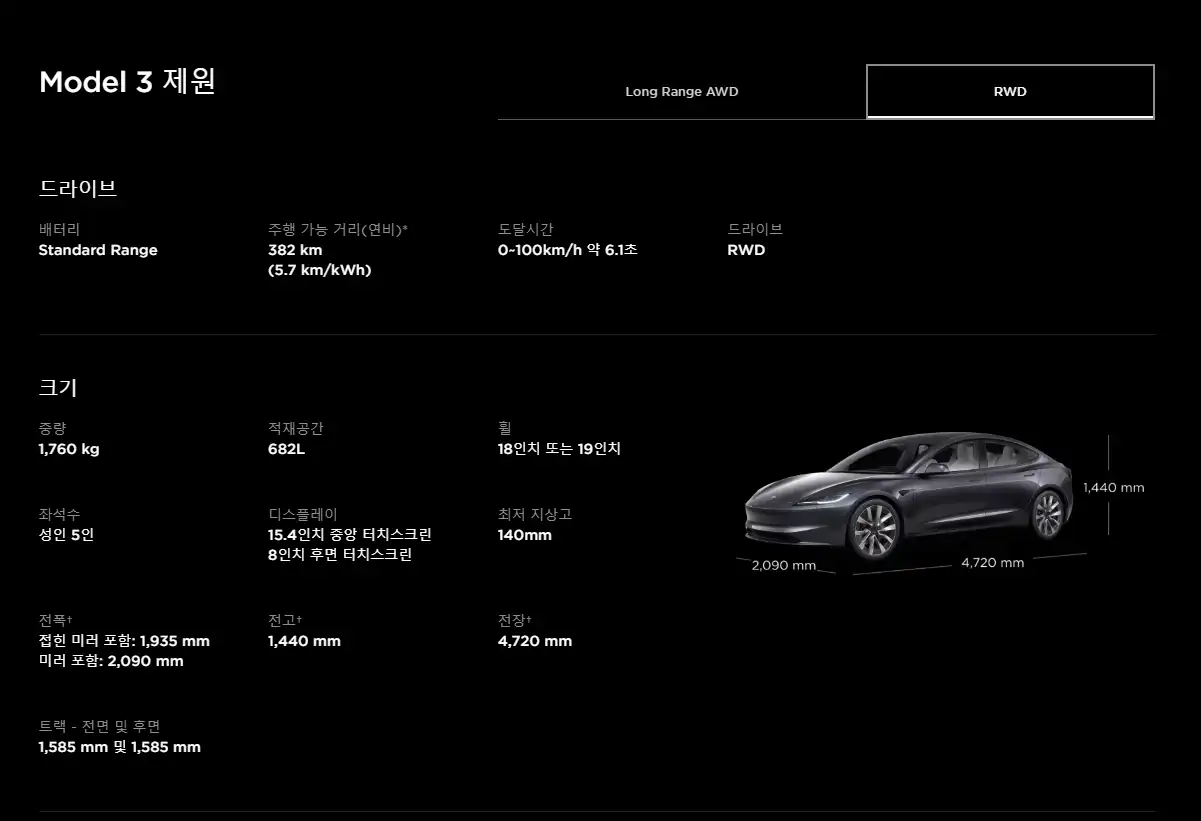Click the '중량' label

pos(53,428)
